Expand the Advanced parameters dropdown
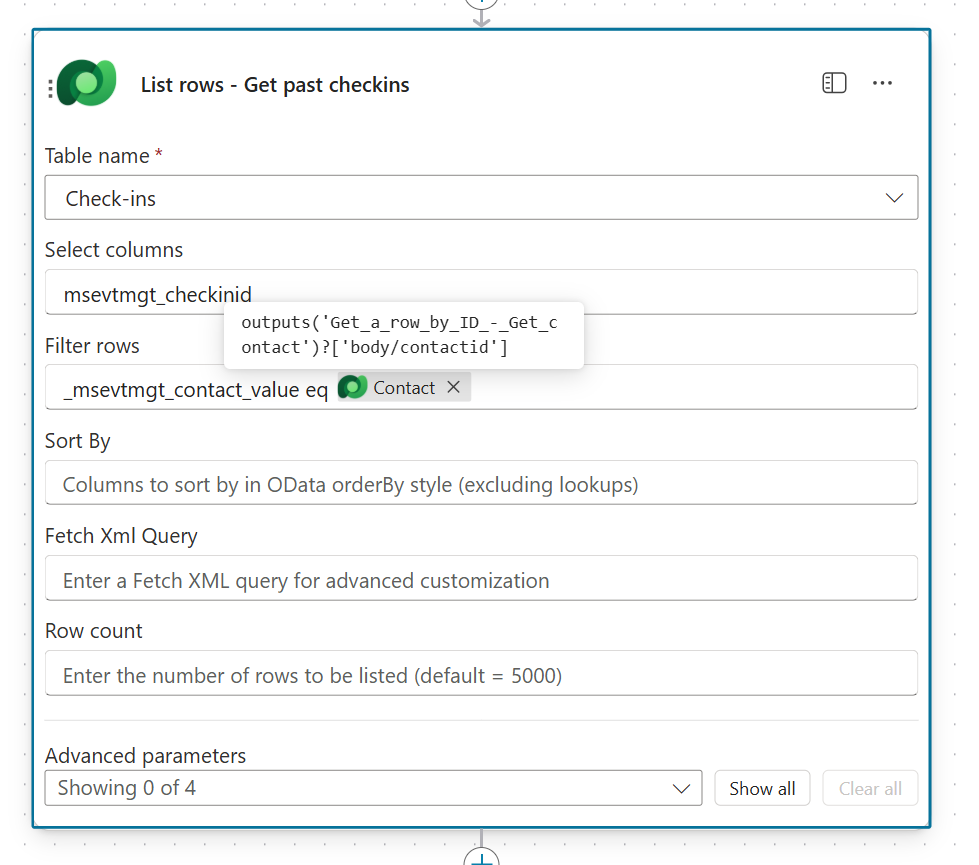The width and height of the screenshot is (979, 865). pyautogui.click(x=373, y=788)
